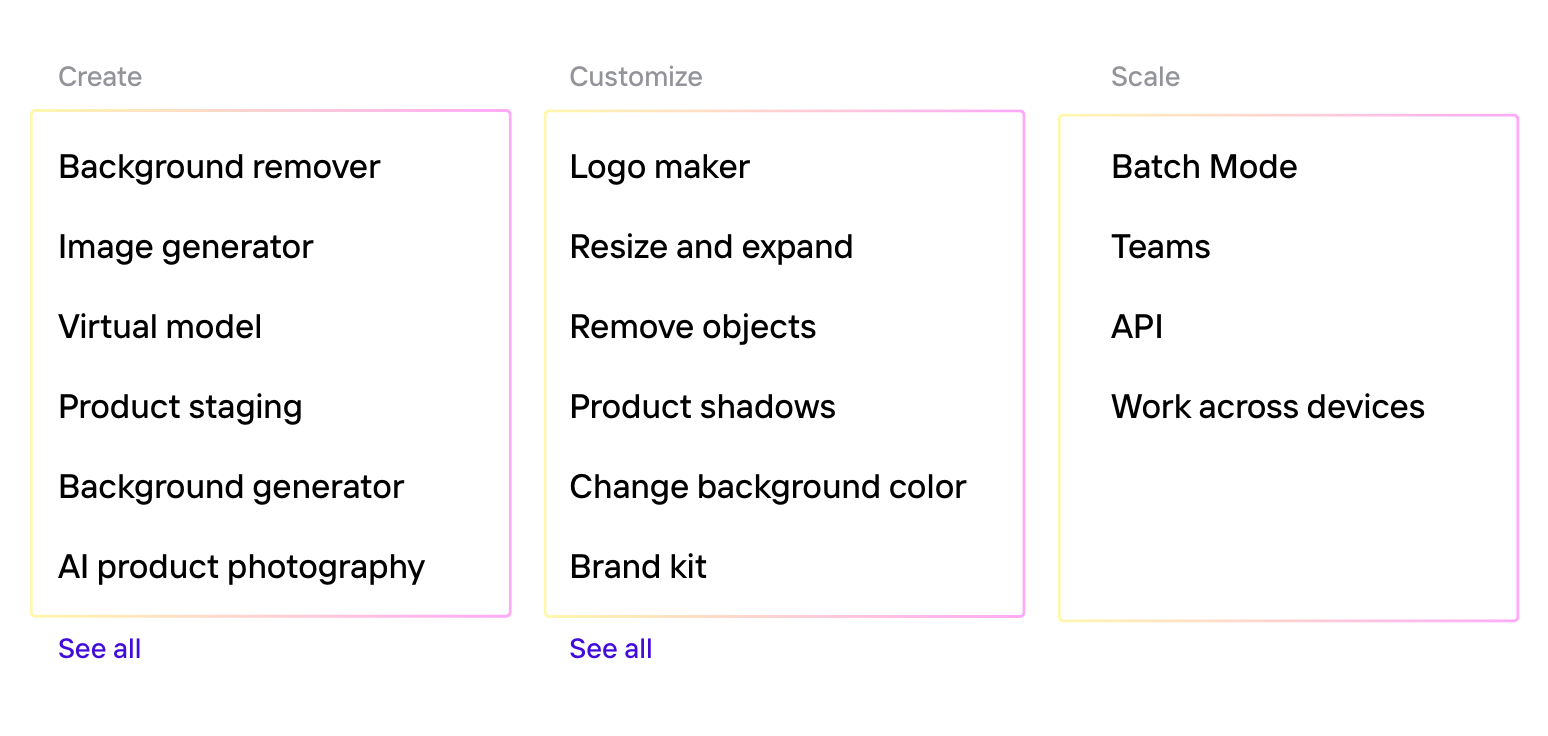Open Batch Mode feature
The width and height of the screenshot is (1548, 736).
coord(1204,167)
